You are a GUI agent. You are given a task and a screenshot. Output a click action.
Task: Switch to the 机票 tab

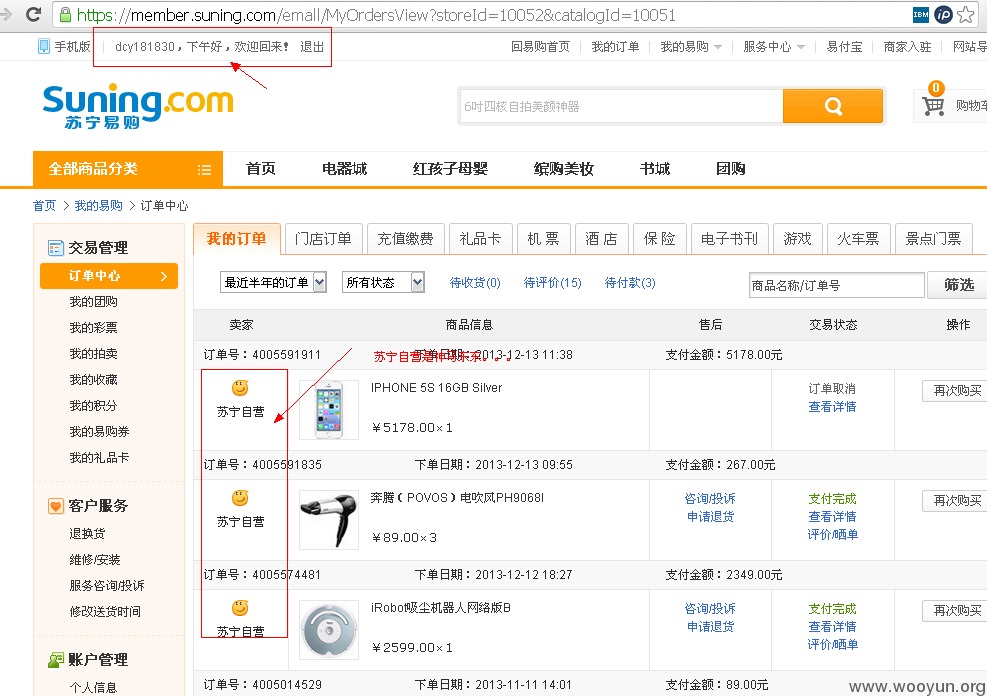[x=543, y=239]
